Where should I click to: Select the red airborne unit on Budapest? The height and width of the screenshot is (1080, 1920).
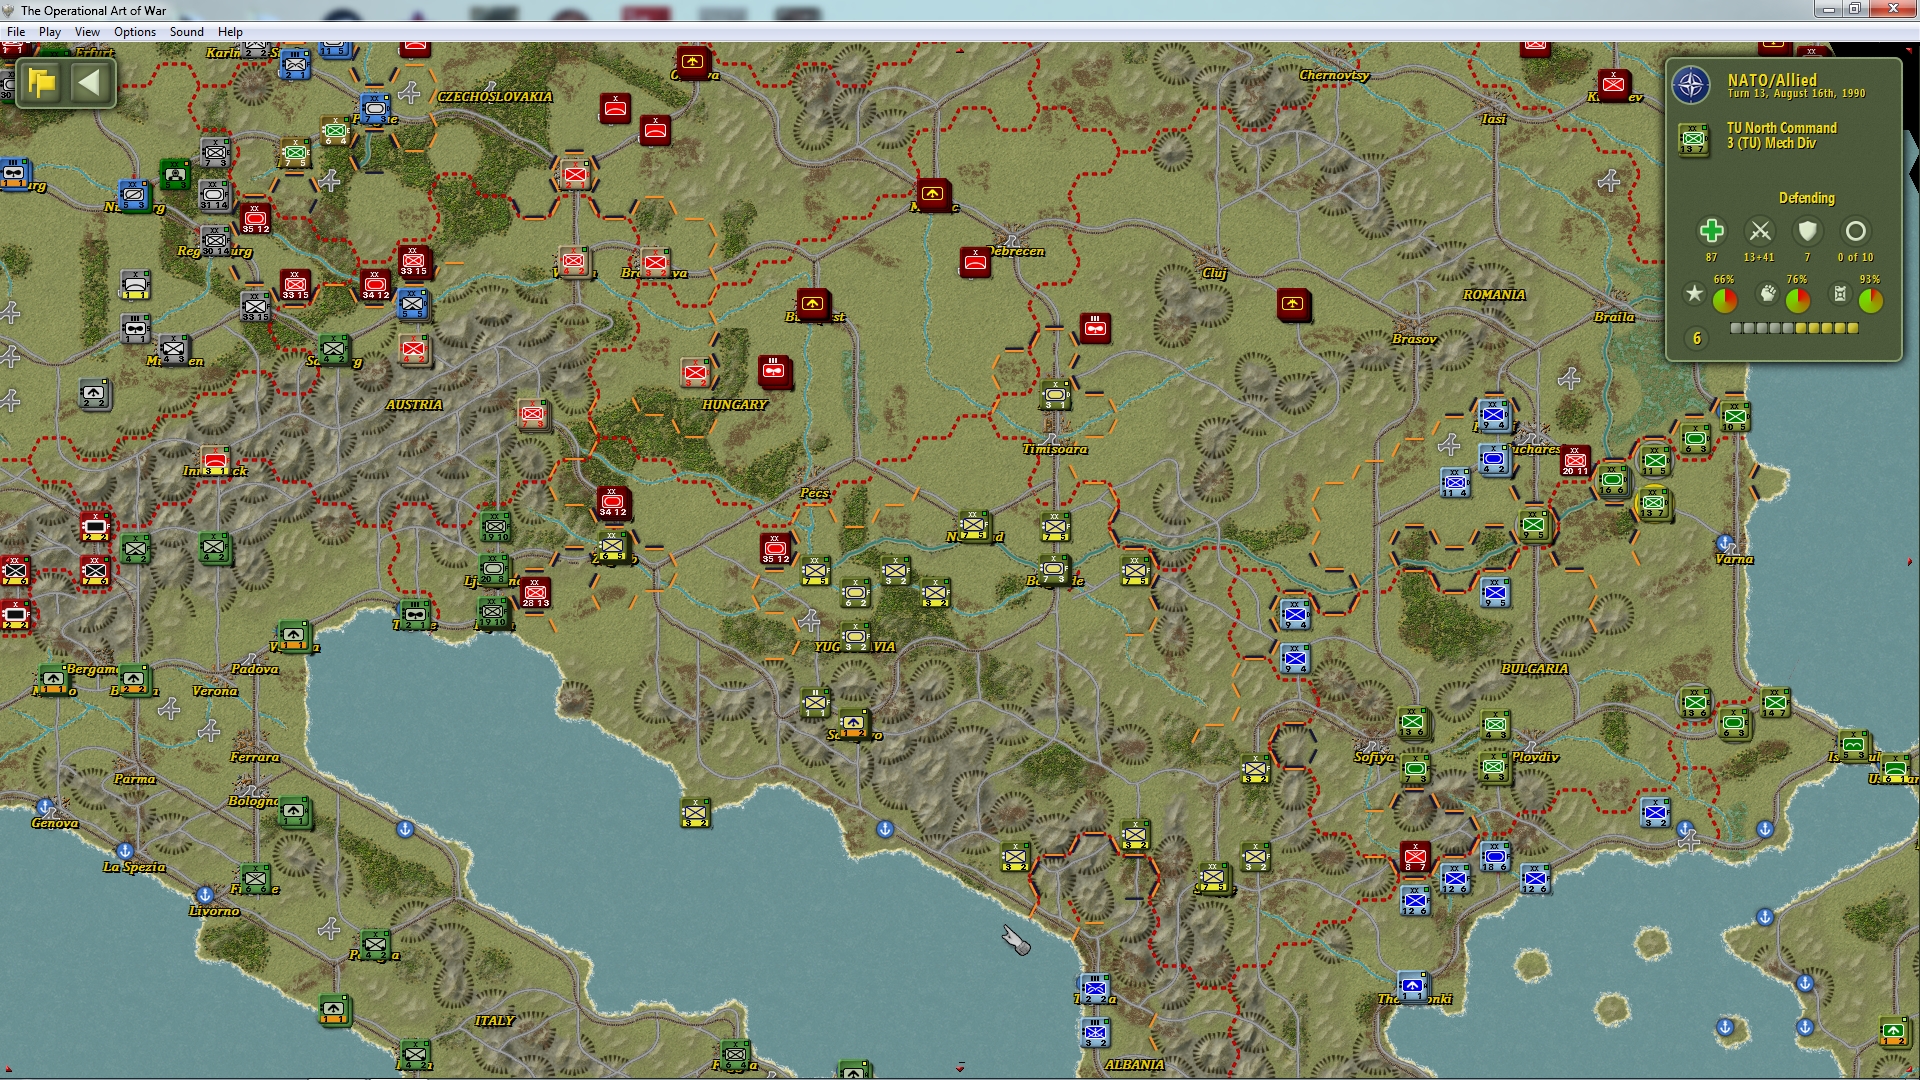813,303
